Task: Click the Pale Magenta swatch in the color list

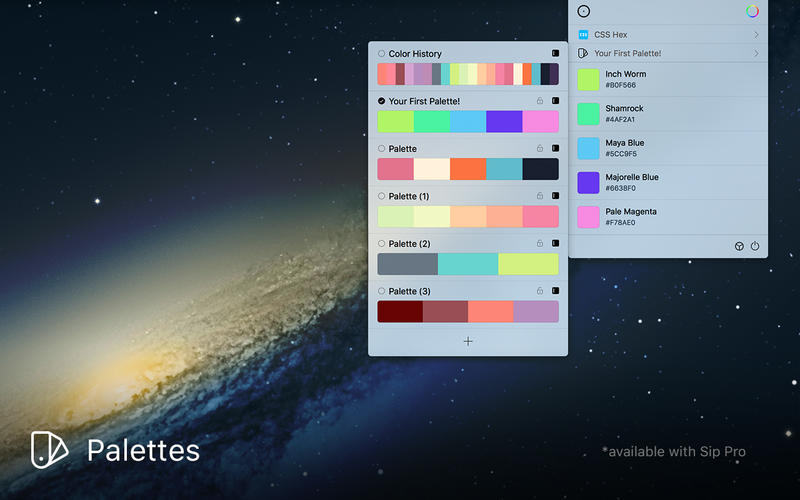Action: click(x=588, y=217)
